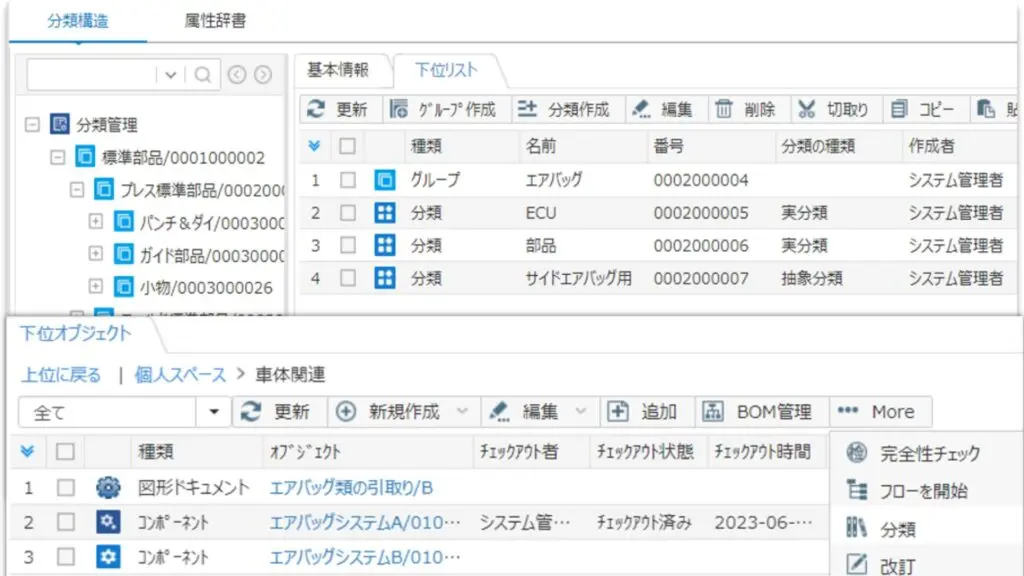Click the 更新 refresh icon in lower toolbar
This screenshot has height=576, width=1024.
[251, 412]
